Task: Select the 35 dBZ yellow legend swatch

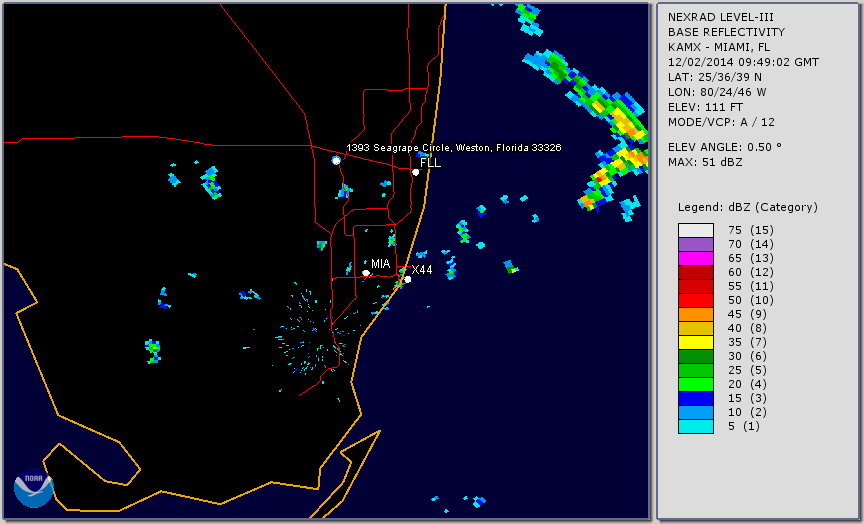Action: (x=696, y=342)
